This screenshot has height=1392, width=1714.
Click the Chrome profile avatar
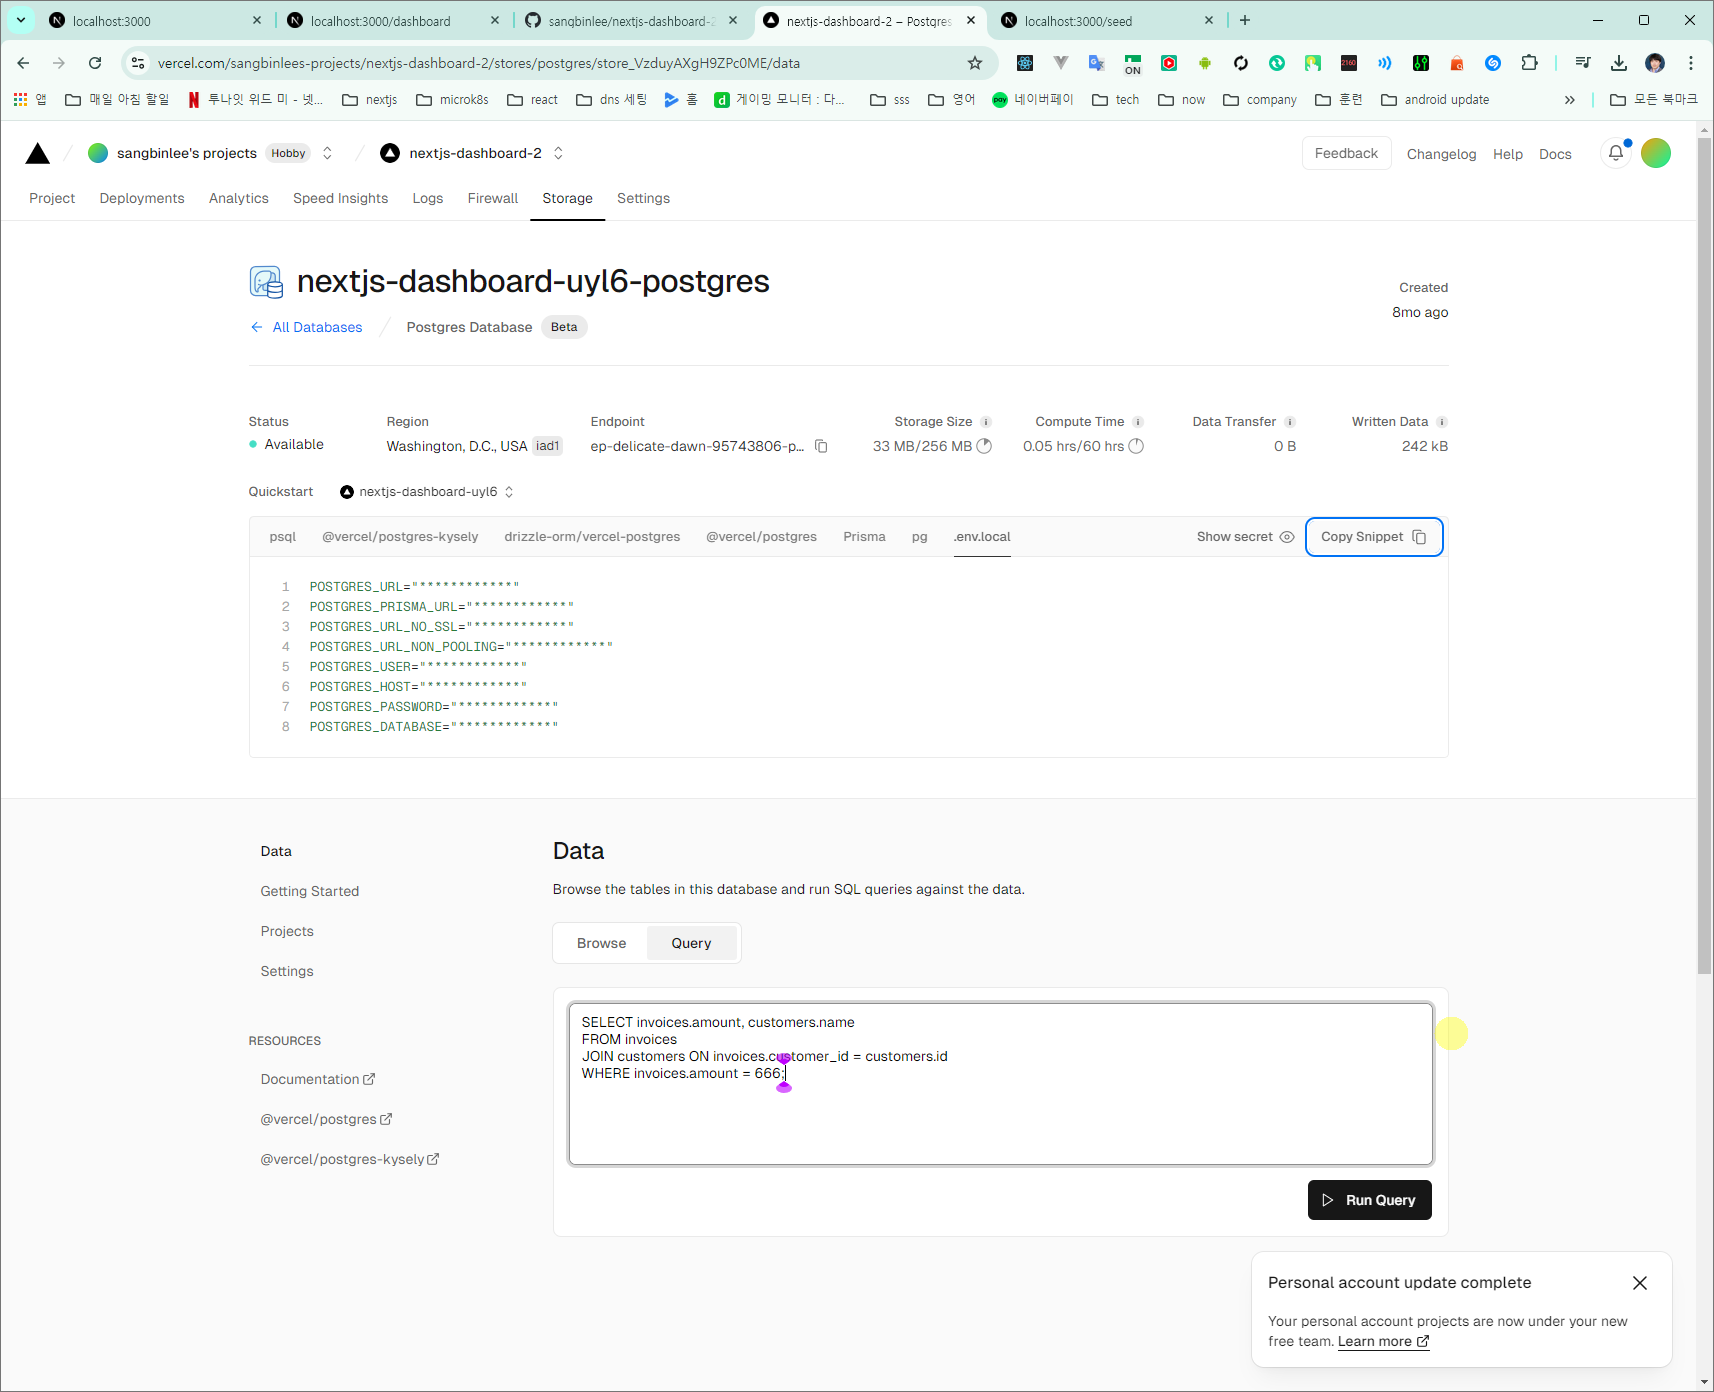pyautogui.click(x=1655, y=63)
